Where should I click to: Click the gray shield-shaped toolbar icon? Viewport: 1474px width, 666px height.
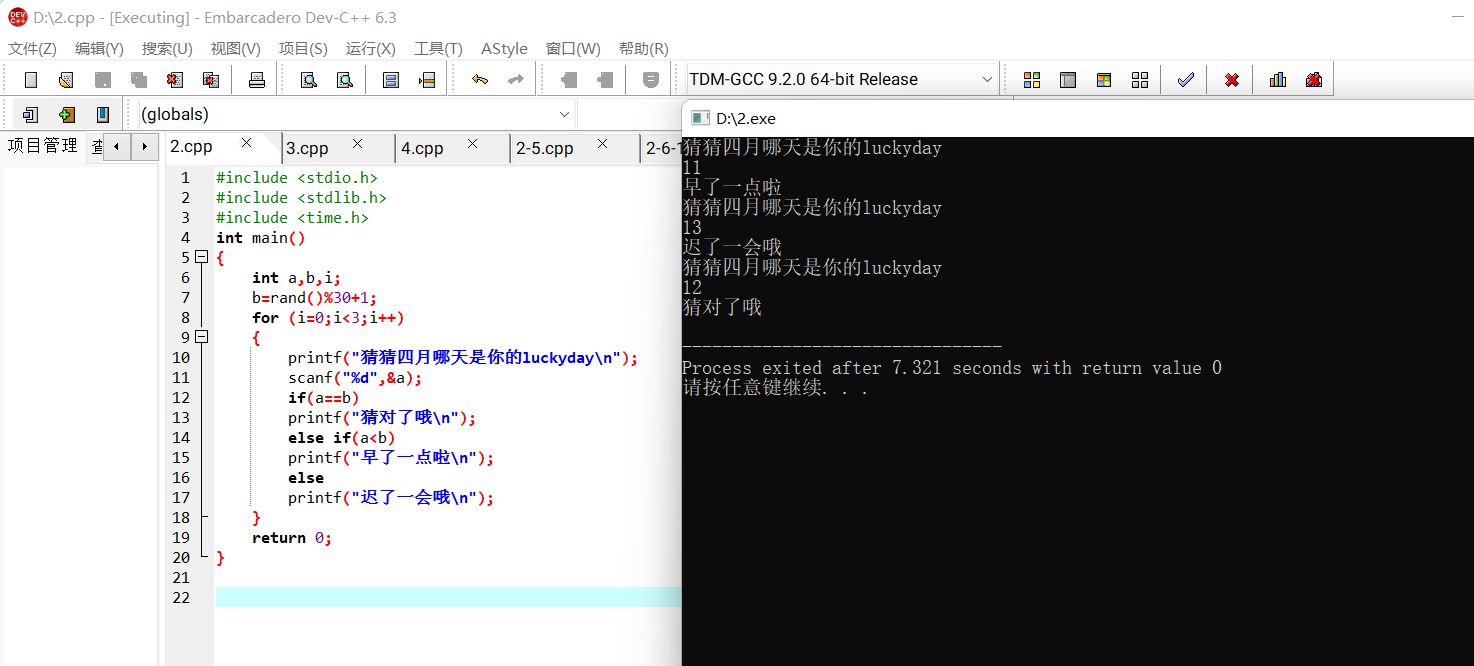[650, 80]
